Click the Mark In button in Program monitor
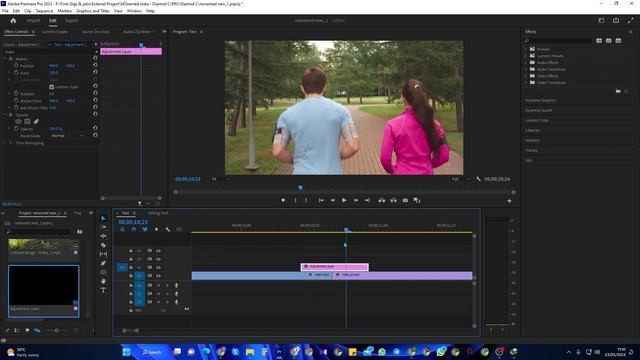The width and height of the screenshot is (640, 360). click(x=296, y=200)
